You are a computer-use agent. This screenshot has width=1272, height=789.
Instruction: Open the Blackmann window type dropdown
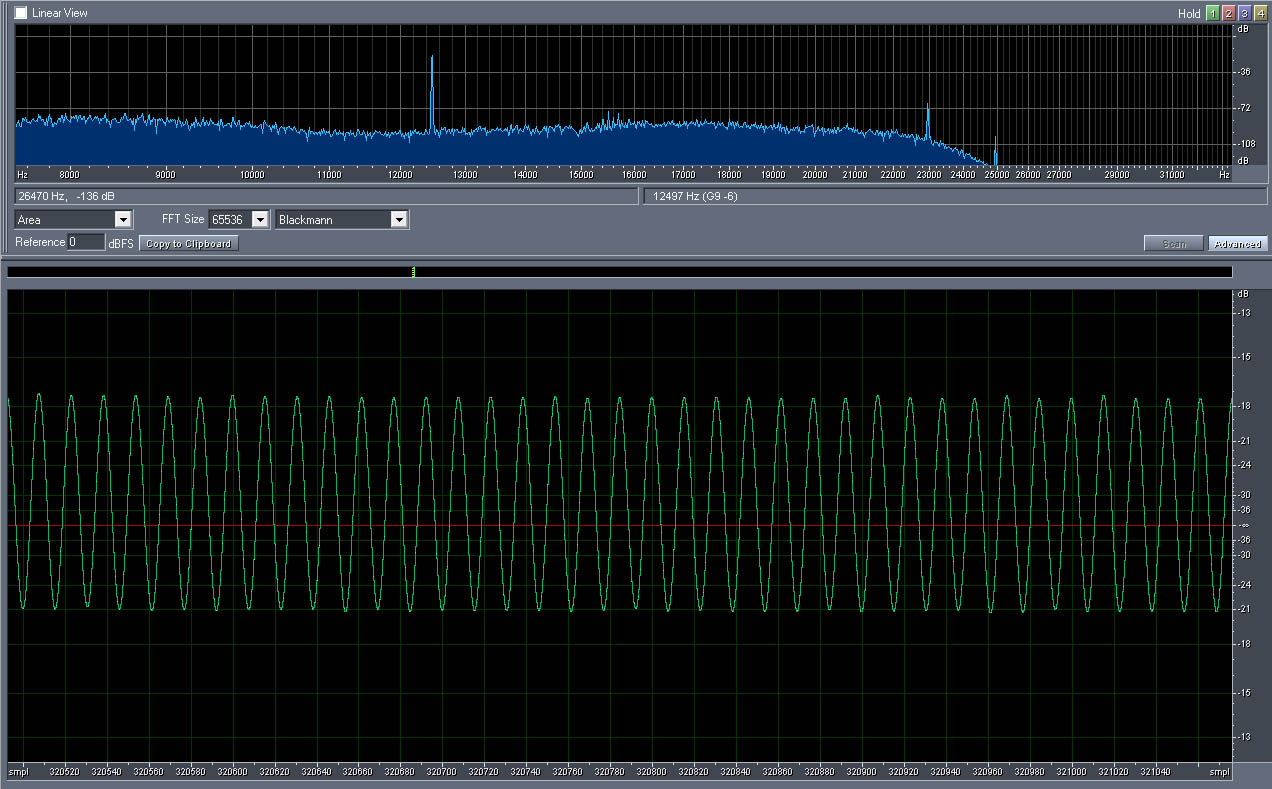pos(398,219)
